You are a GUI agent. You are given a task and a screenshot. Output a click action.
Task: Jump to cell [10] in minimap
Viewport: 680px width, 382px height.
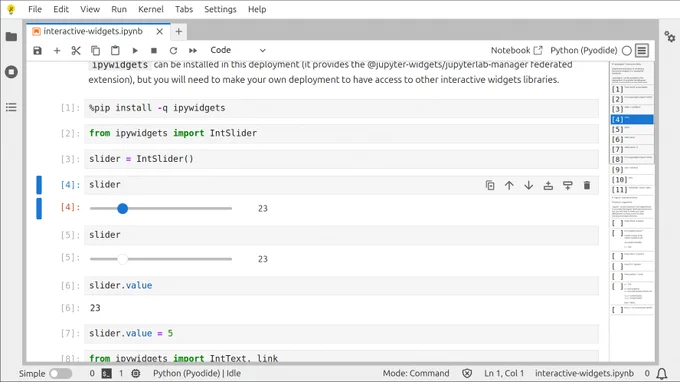(x=632, y=180)
